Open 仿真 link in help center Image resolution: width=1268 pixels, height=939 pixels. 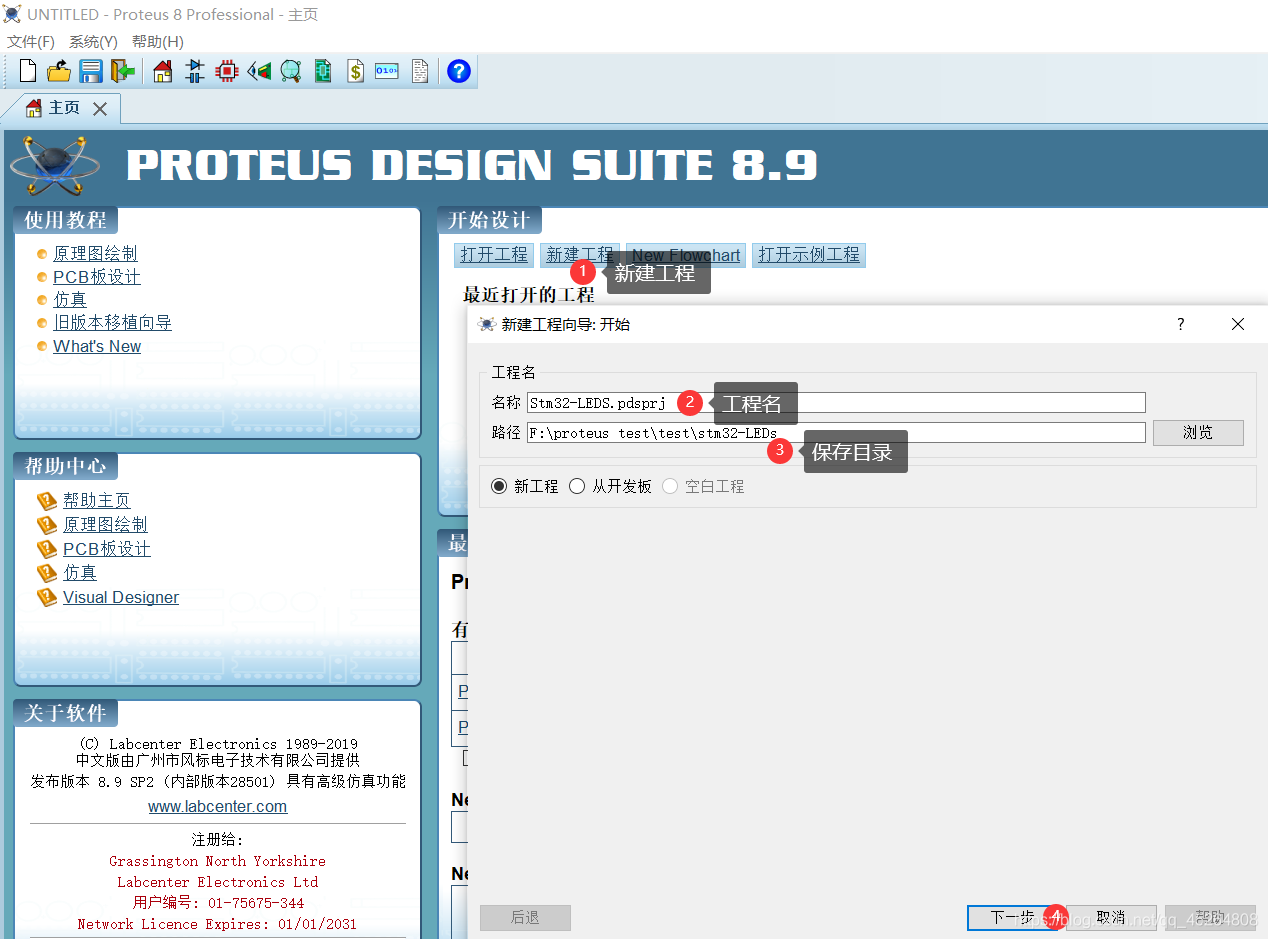pos(80,573)
